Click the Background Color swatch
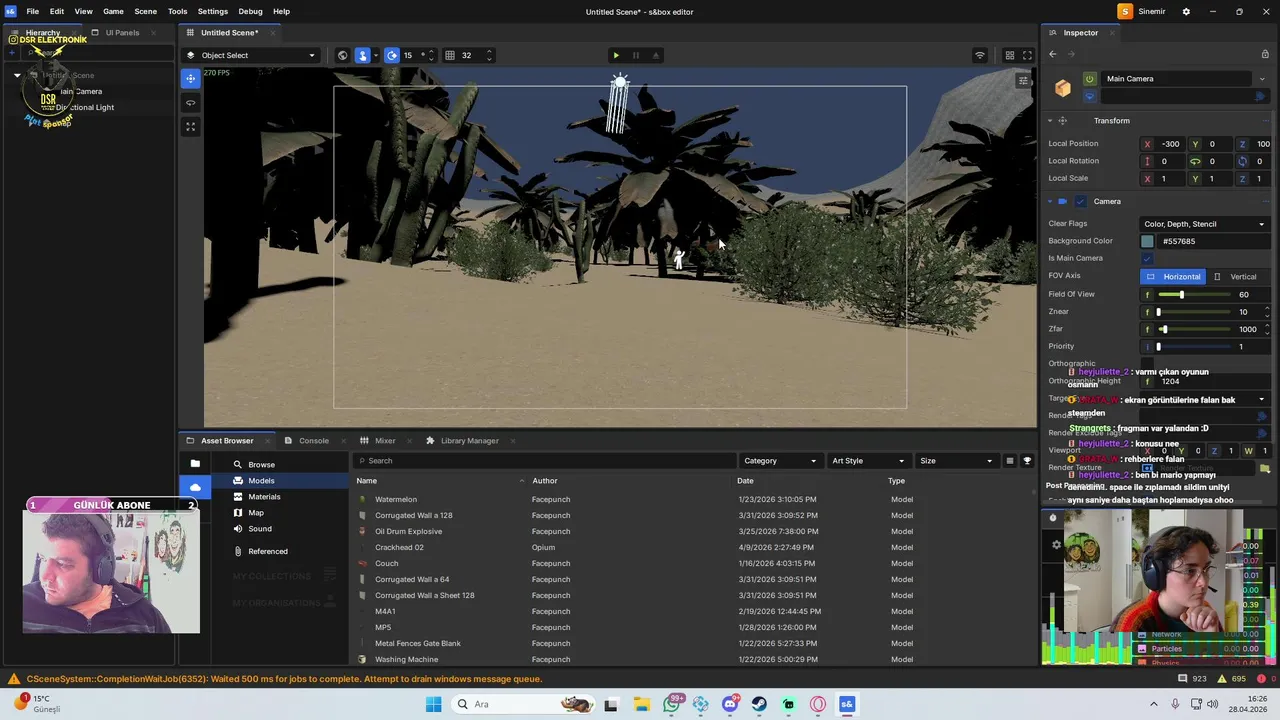 click(x=1147, y=241)
